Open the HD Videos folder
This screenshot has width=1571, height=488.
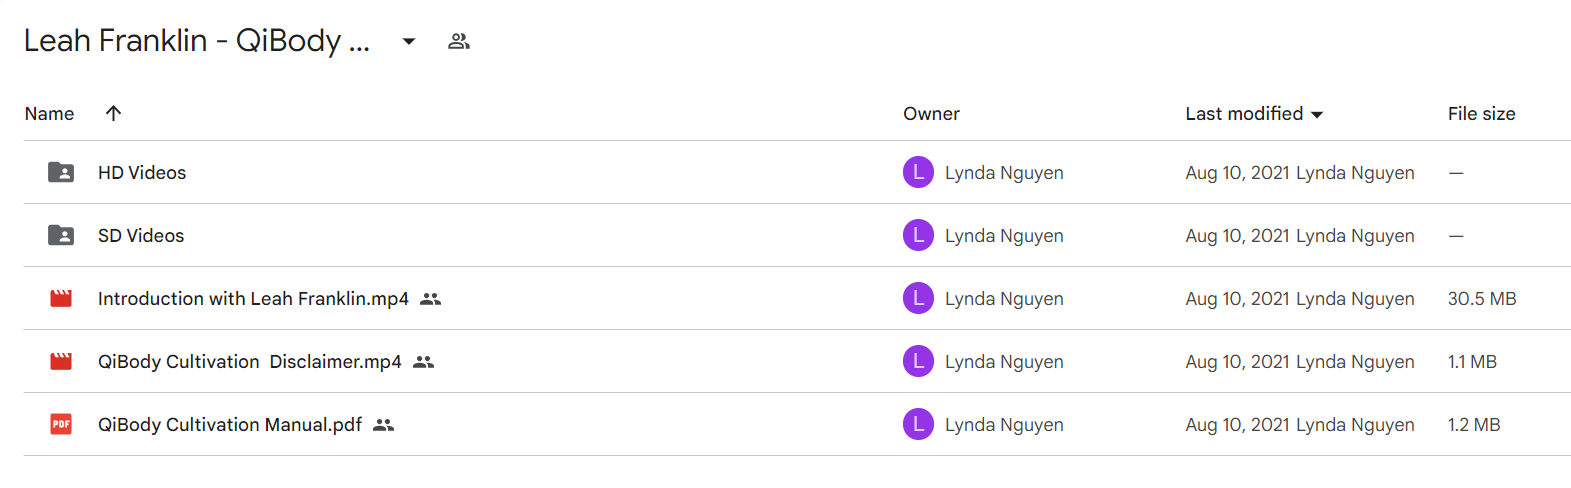tap(142, 172)
